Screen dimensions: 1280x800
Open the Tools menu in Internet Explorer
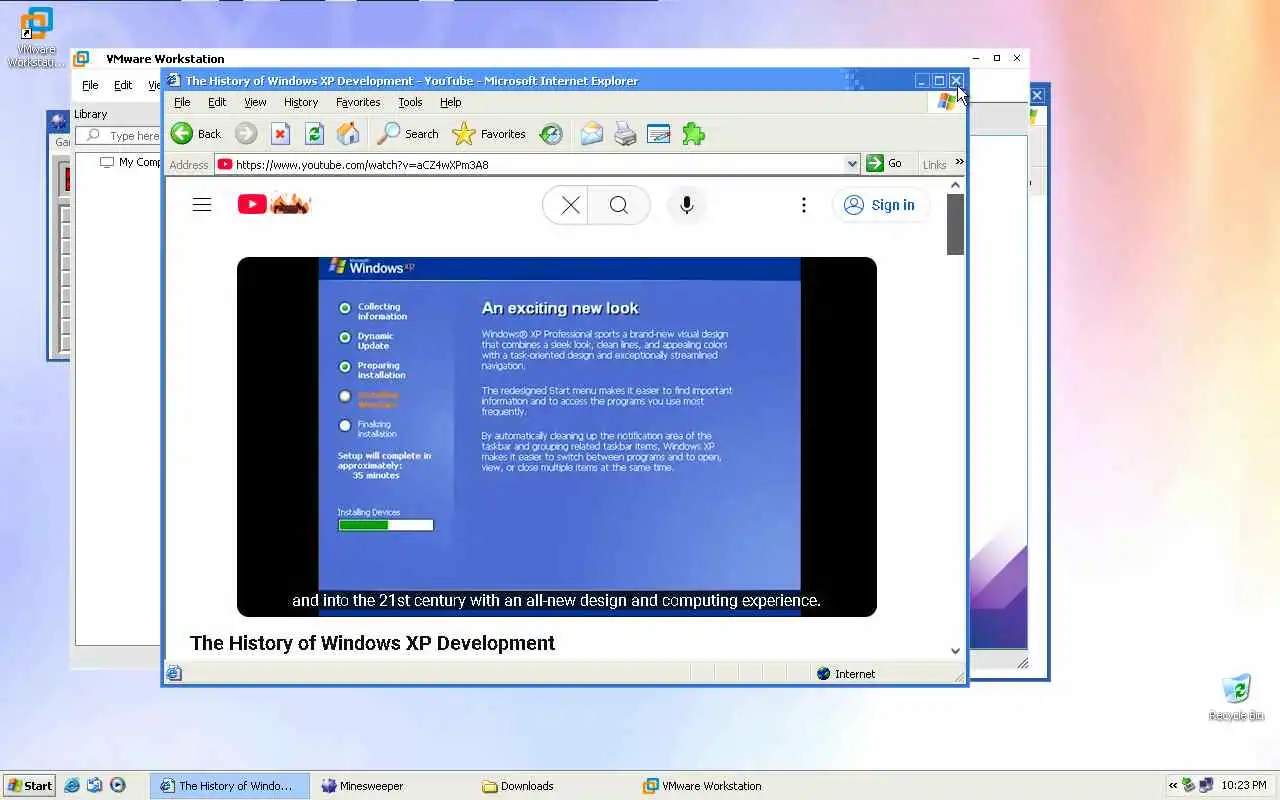pos(410,102)
